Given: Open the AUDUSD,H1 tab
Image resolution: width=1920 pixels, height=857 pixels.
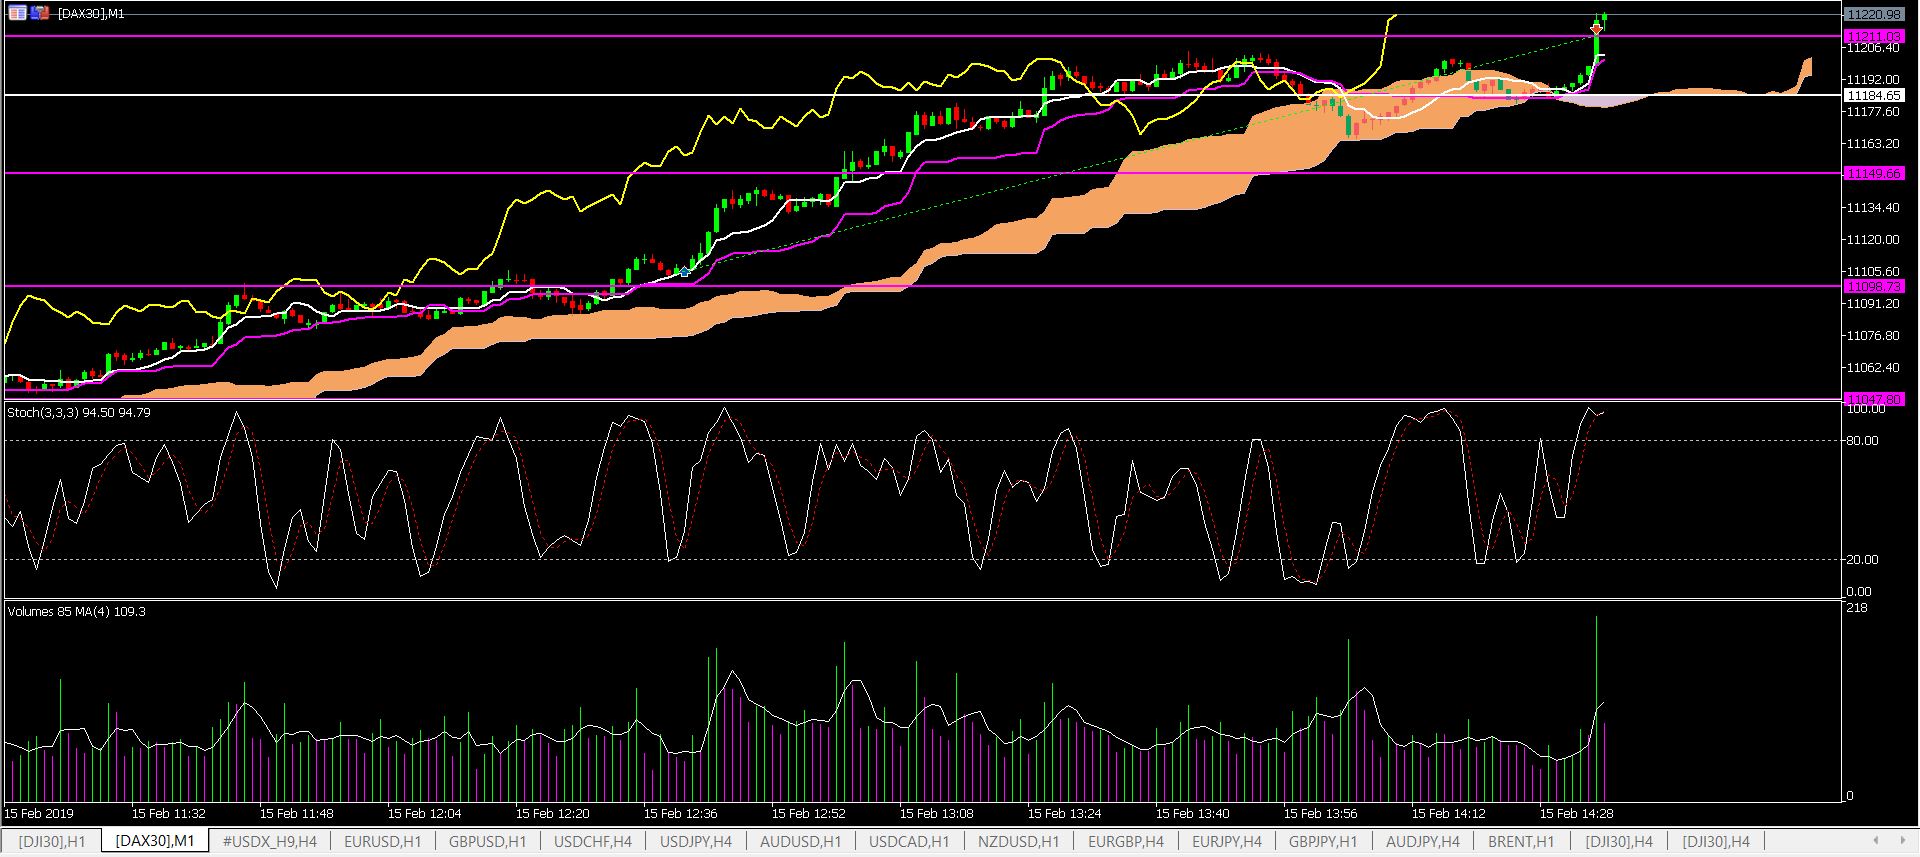Looking at the screenshot, I should point(801,841).
